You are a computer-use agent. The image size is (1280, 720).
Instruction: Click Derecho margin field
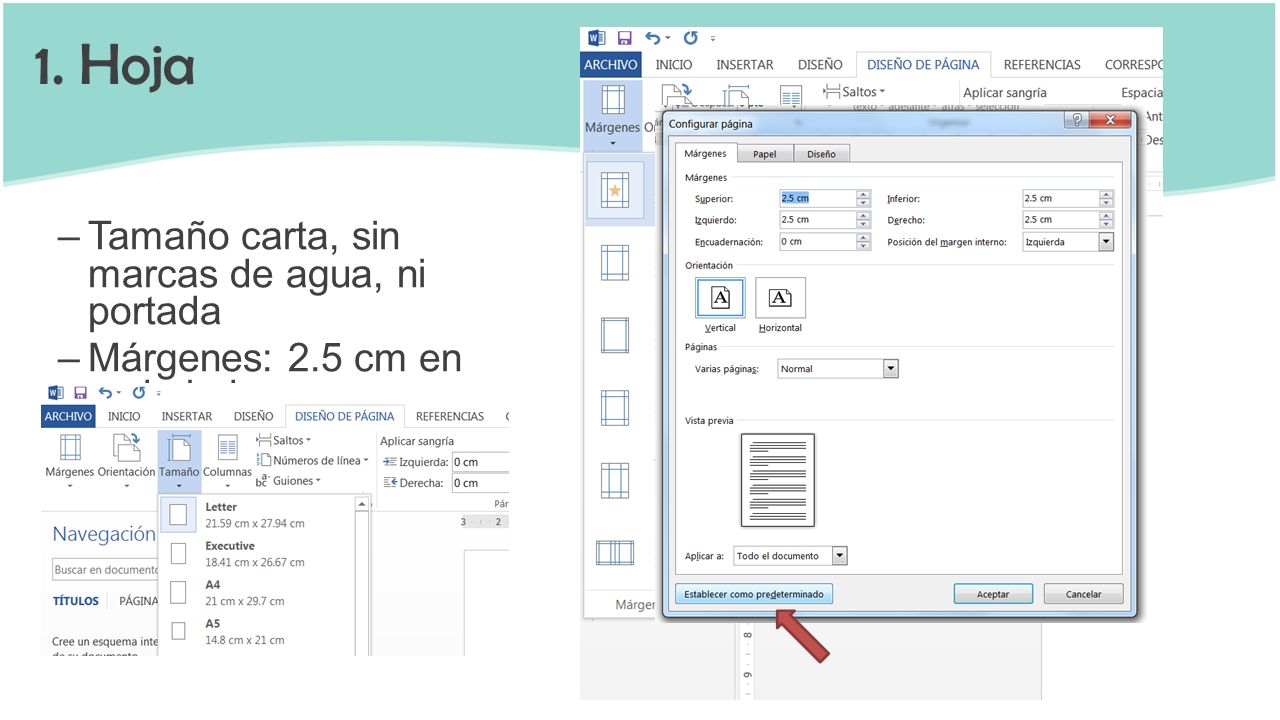[x=1060, y=220]
